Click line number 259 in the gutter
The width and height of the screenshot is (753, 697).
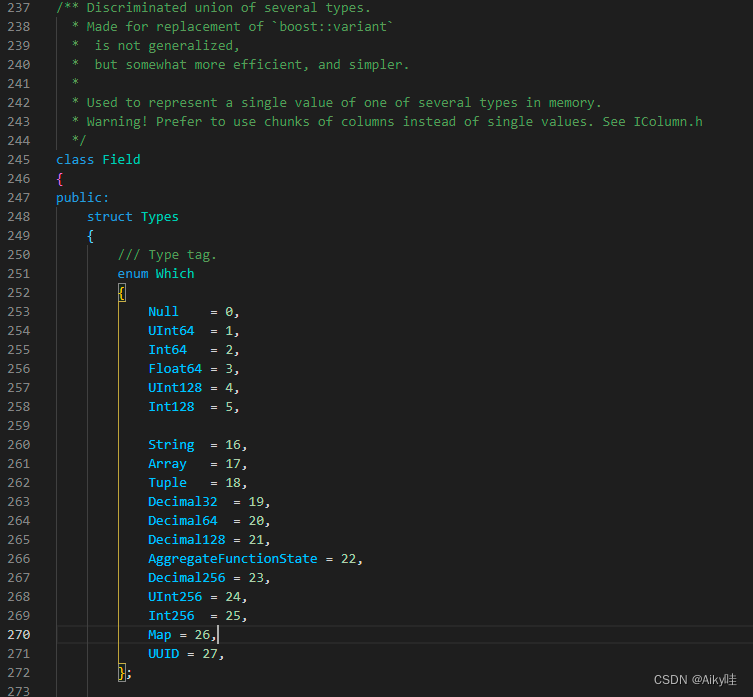point(19,426)
